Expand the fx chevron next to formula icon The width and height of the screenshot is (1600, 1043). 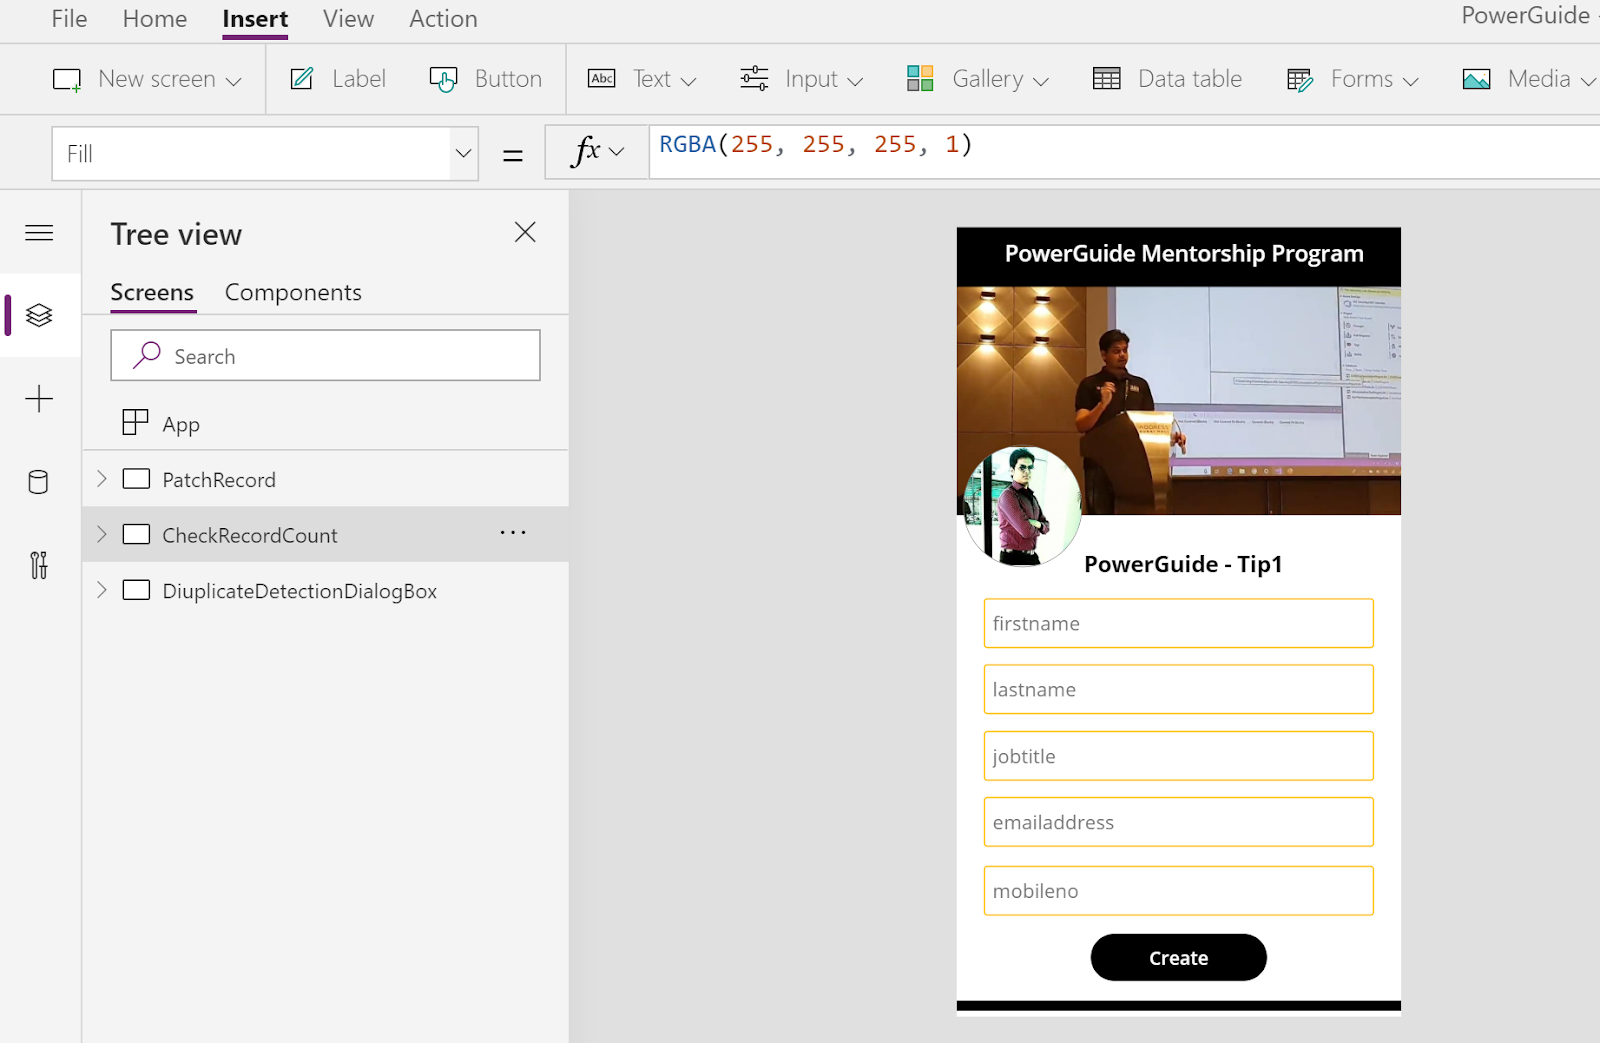click(616, 152)
